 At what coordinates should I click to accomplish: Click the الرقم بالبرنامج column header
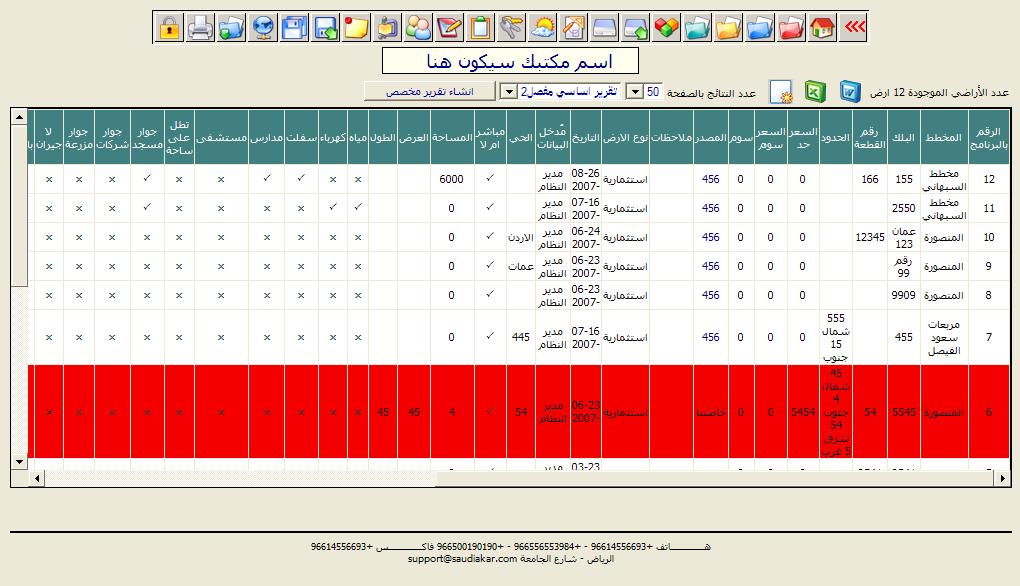point(989,137)
